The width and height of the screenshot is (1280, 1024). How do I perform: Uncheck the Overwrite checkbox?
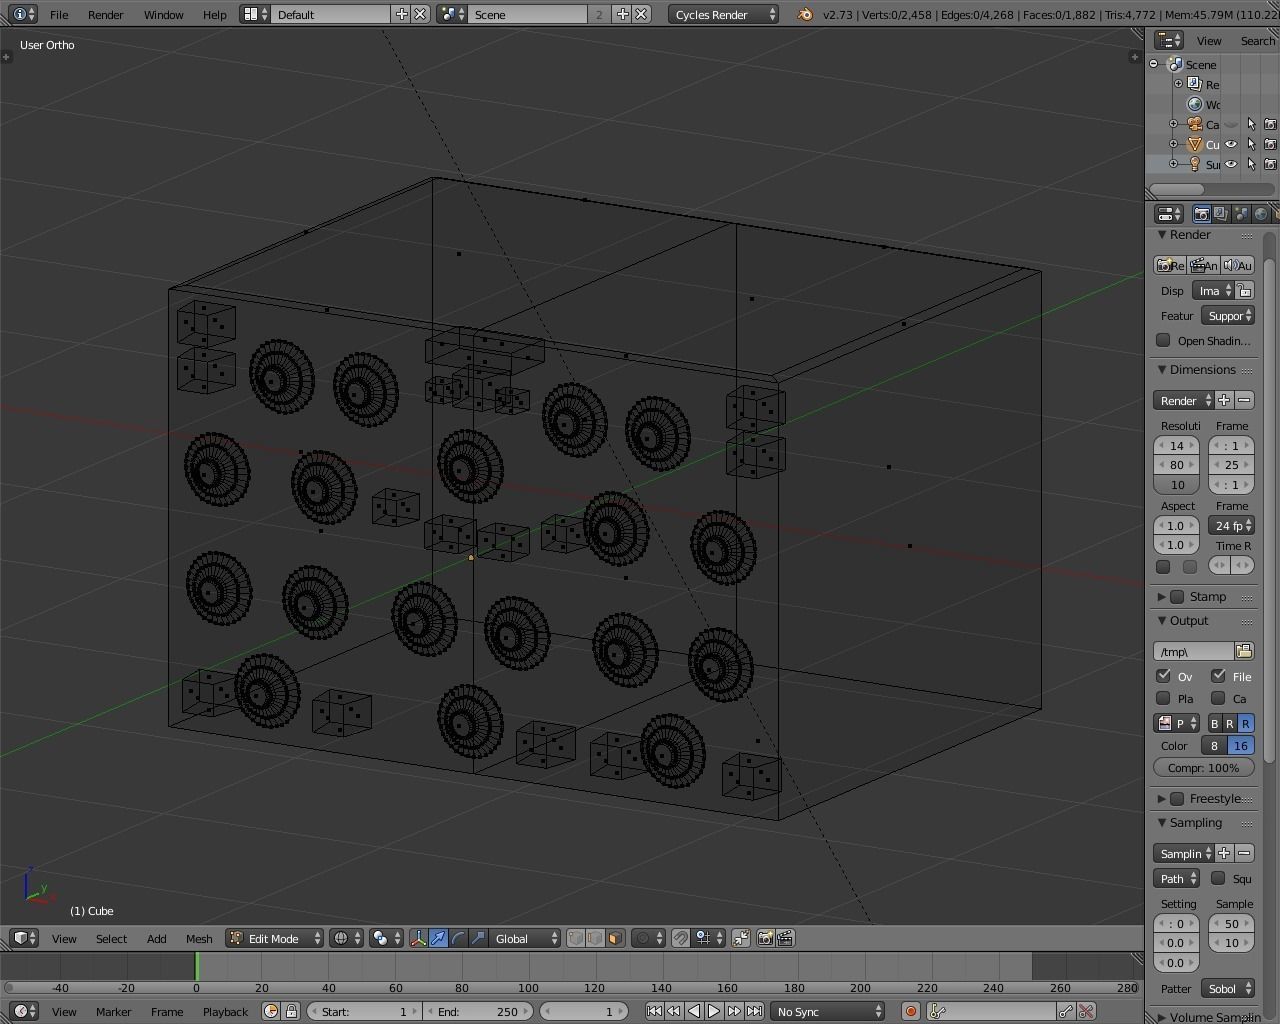(1163, 676)
